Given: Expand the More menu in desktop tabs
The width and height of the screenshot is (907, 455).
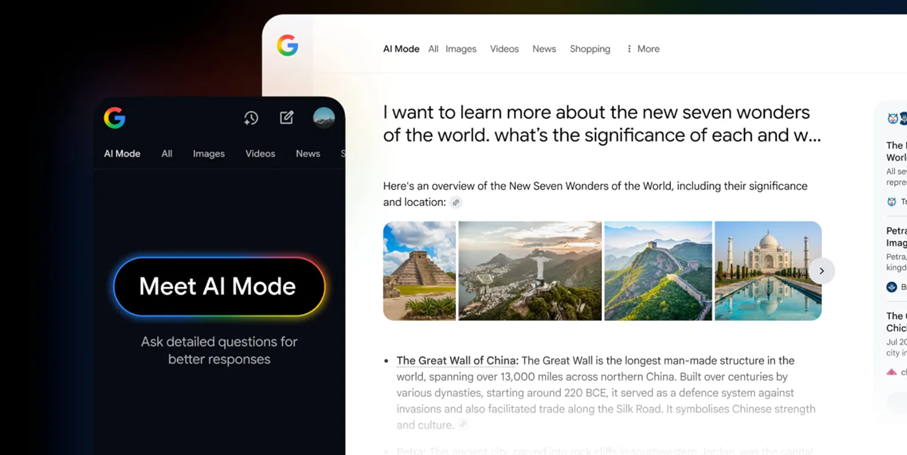Looking at the screenshot, I should pos(643,49).
